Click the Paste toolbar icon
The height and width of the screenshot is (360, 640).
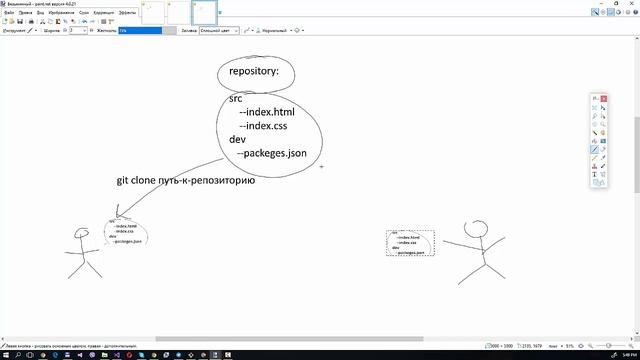click(58, 21)
